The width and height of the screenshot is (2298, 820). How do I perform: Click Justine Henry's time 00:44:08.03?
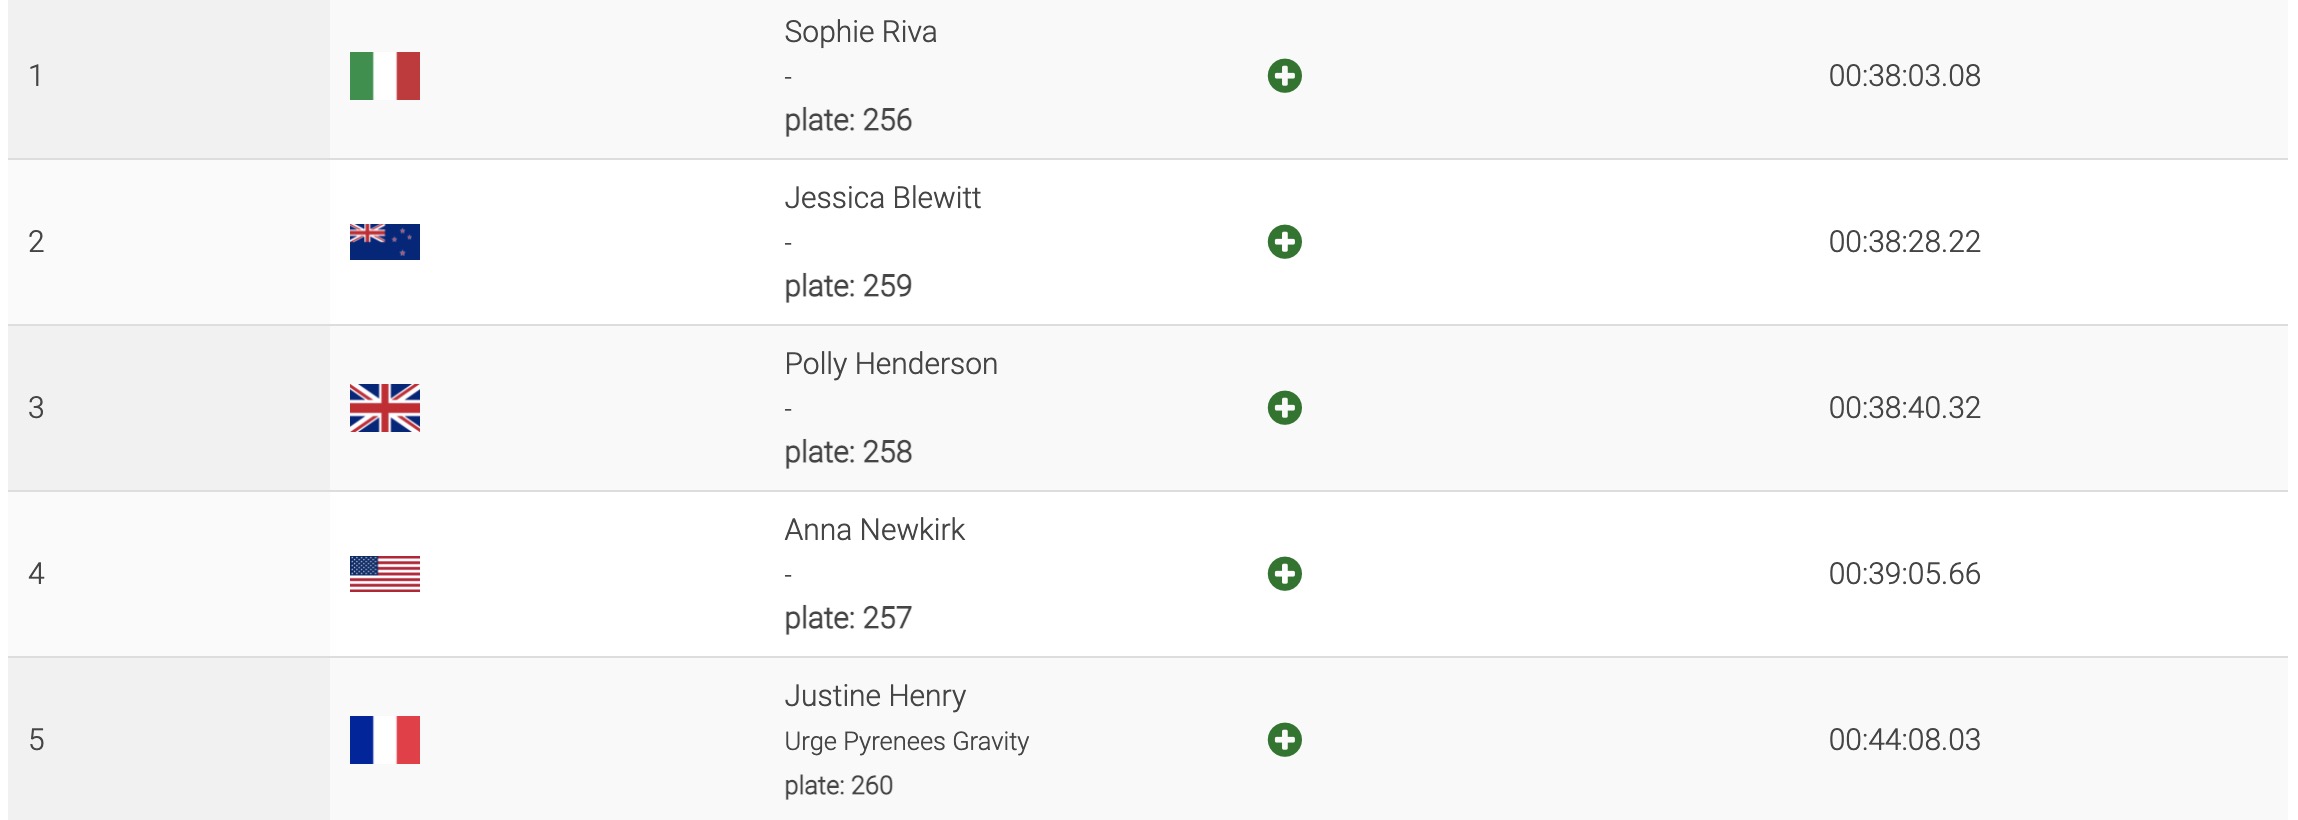click(x=1904, y=740)
